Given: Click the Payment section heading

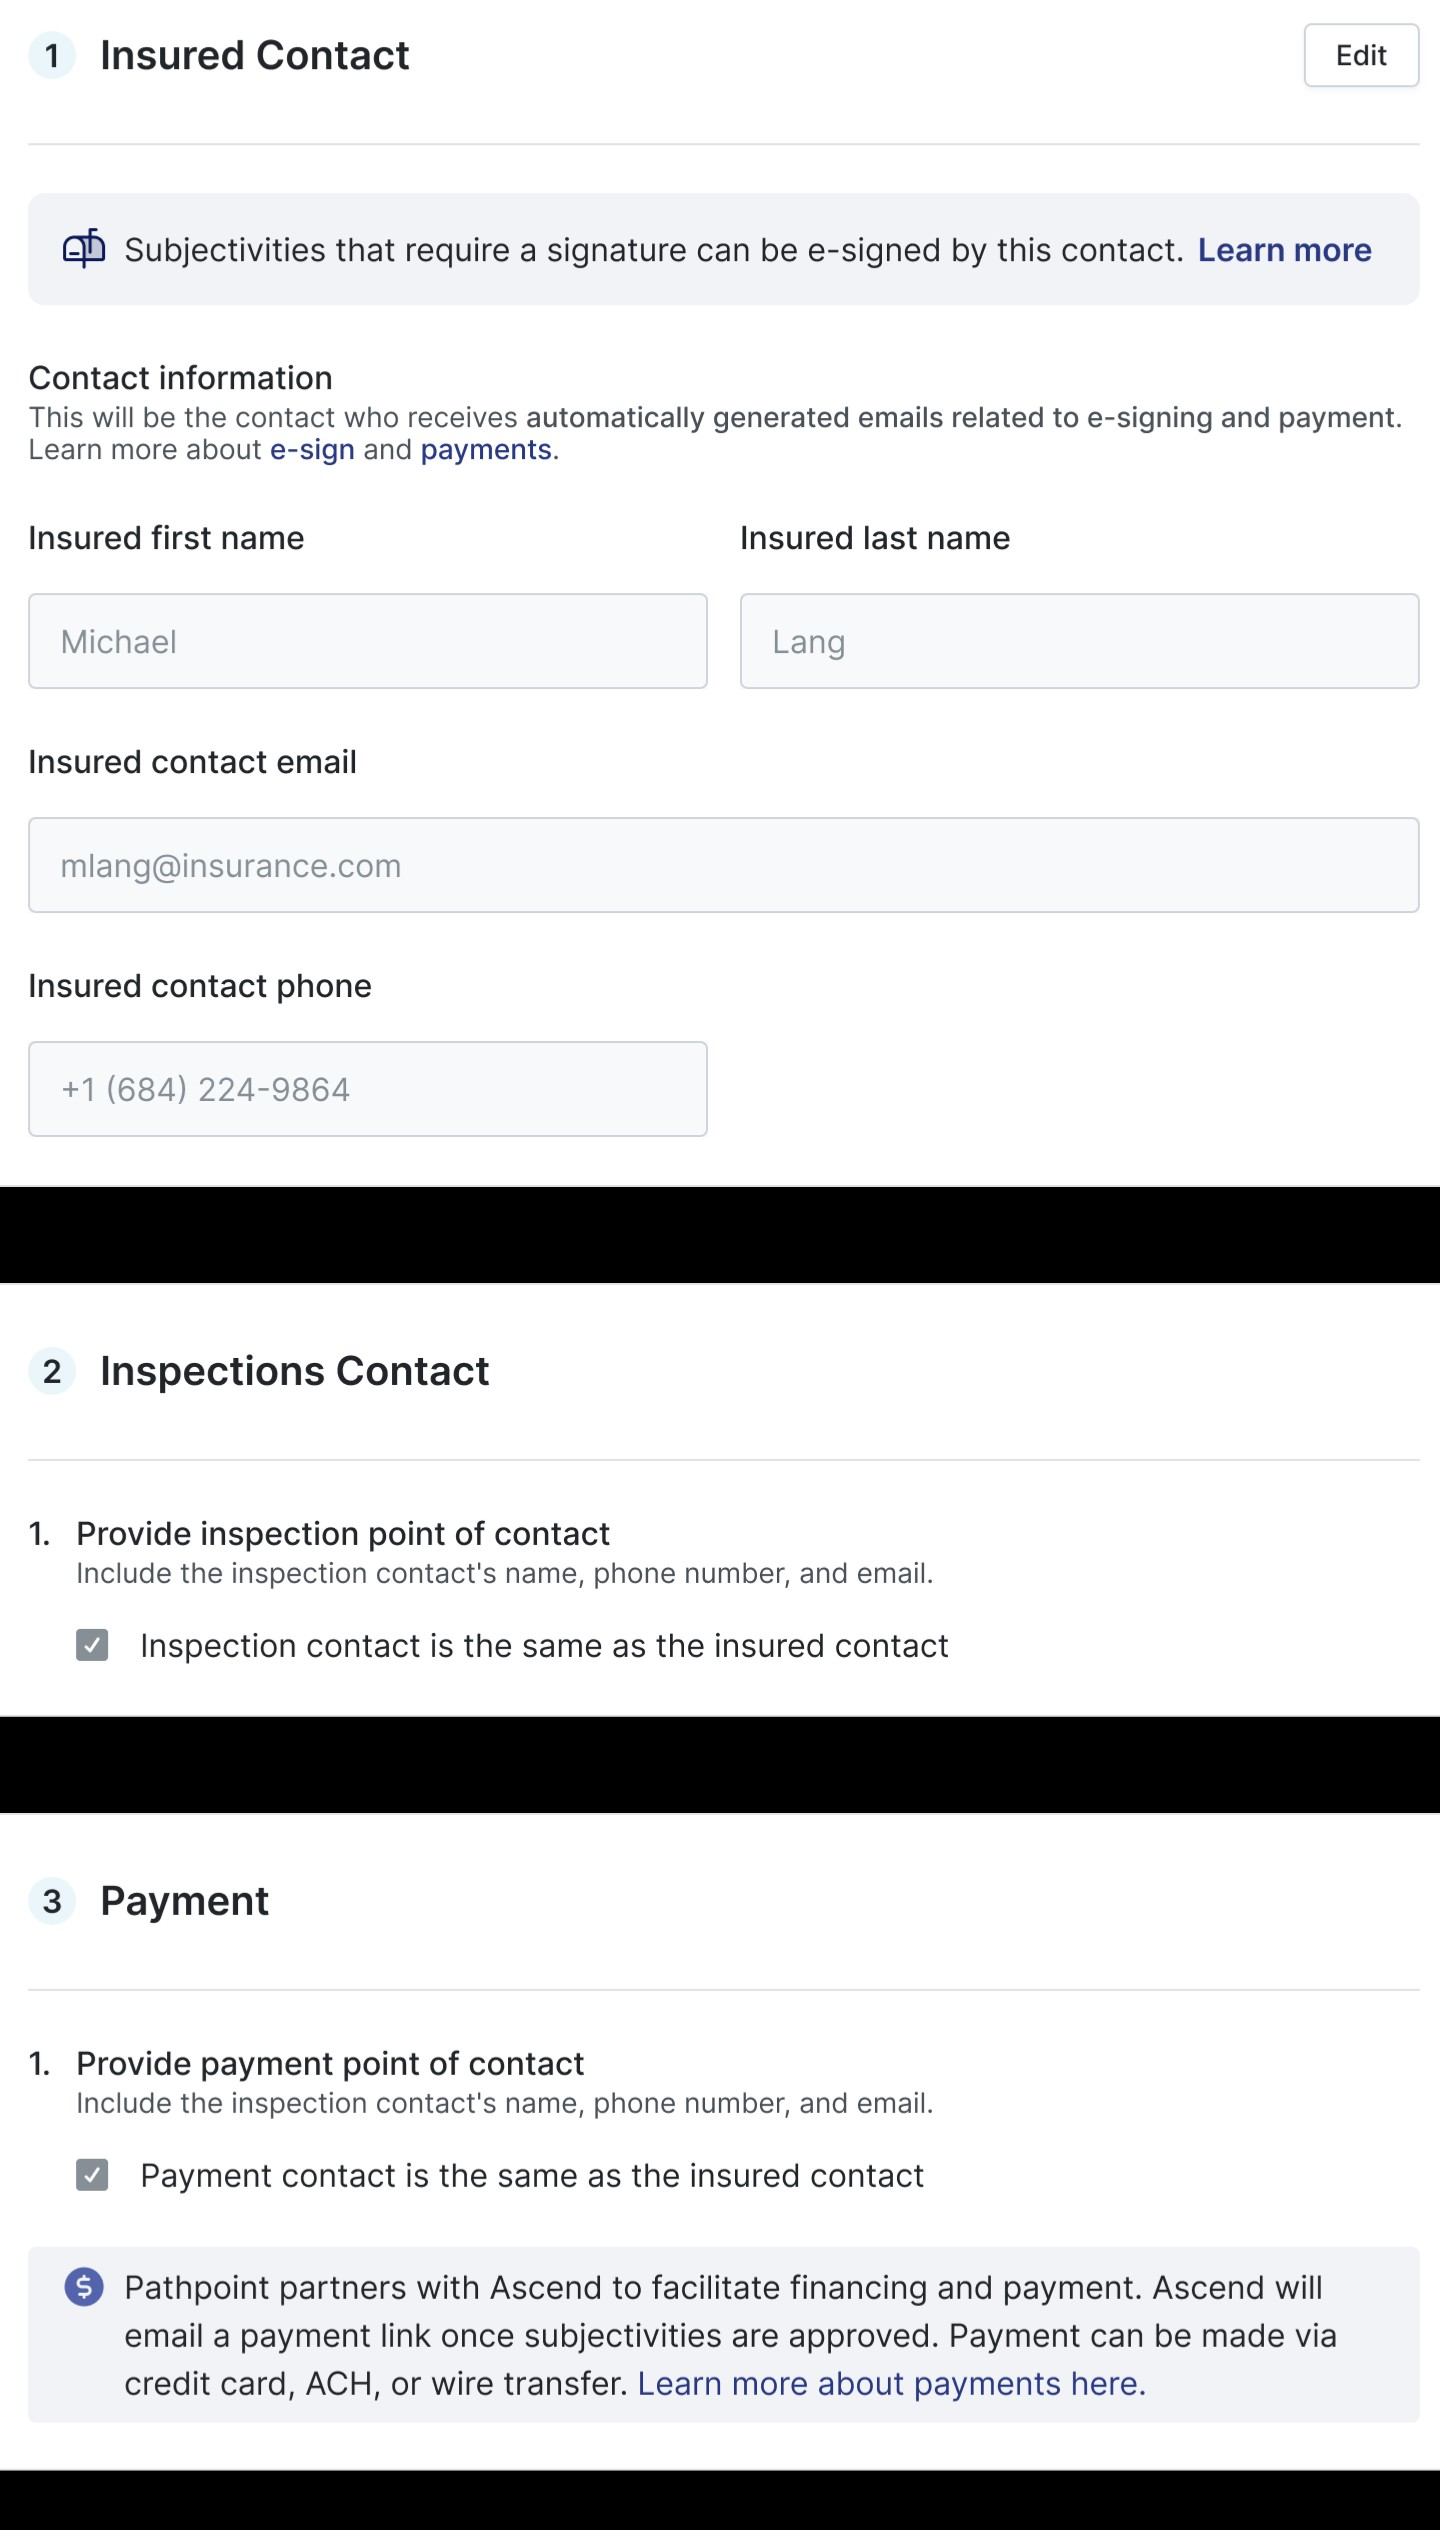Looking at the screenshot, I should point(185,1901).
